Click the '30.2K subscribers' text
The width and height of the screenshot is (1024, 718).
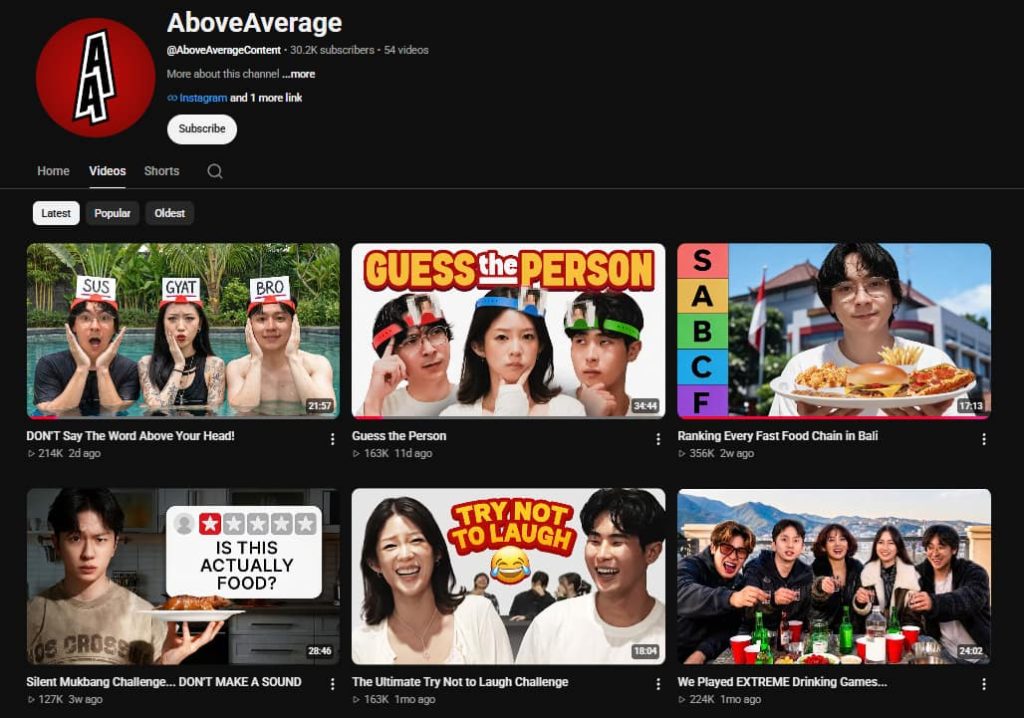(x=332, y=50)
